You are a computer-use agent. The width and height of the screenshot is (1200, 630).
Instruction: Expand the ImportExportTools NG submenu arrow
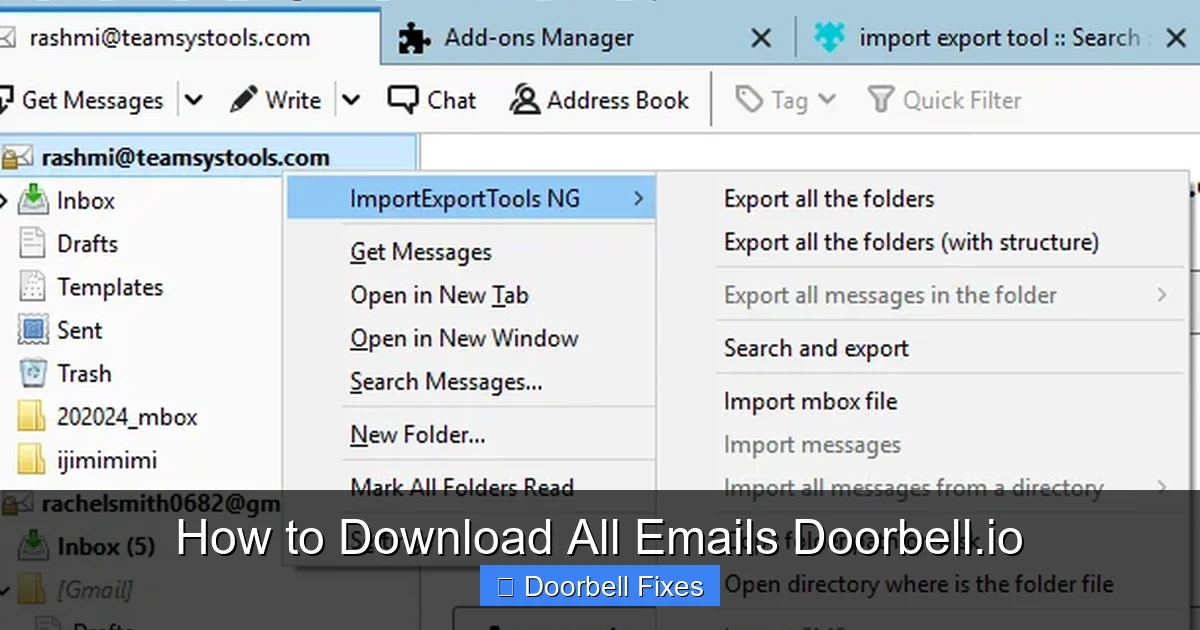pyautogui.click(x=638, y=199)
